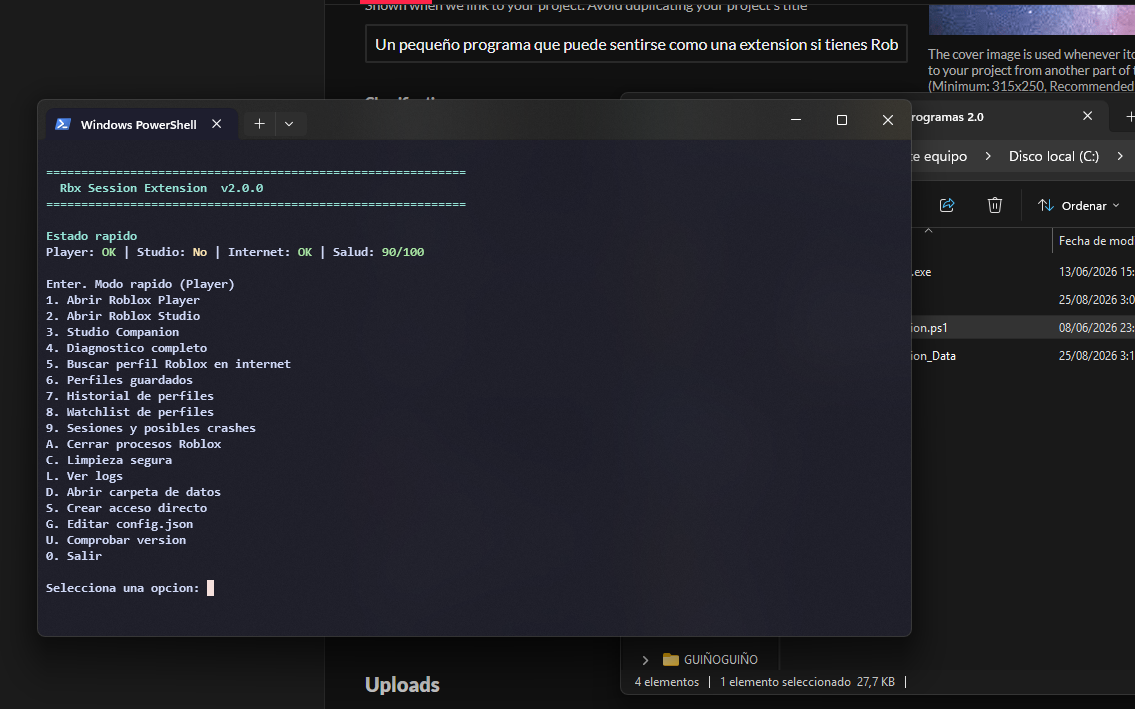
Task: Click the '4 elementos' status bar text
Action: click(x=667, y=682)
